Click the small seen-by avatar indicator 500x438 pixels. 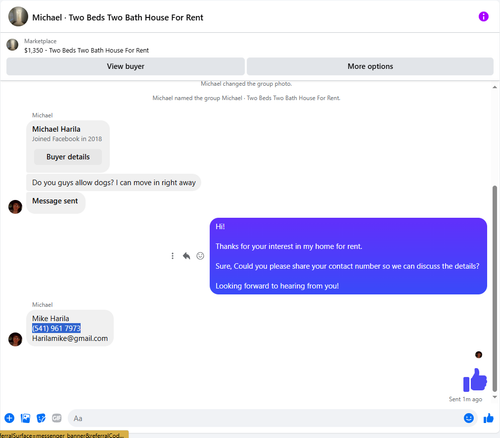(x=479, y=354)
